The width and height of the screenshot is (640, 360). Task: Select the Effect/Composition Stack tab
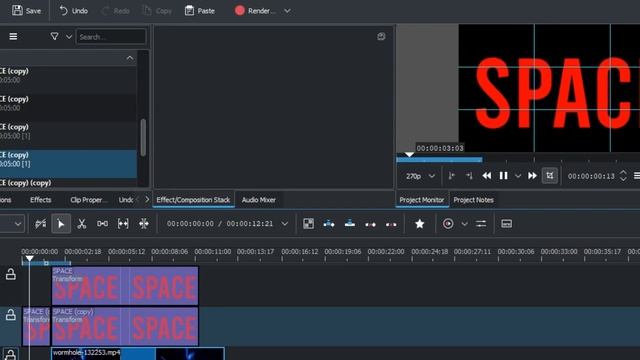pos(193,200)
